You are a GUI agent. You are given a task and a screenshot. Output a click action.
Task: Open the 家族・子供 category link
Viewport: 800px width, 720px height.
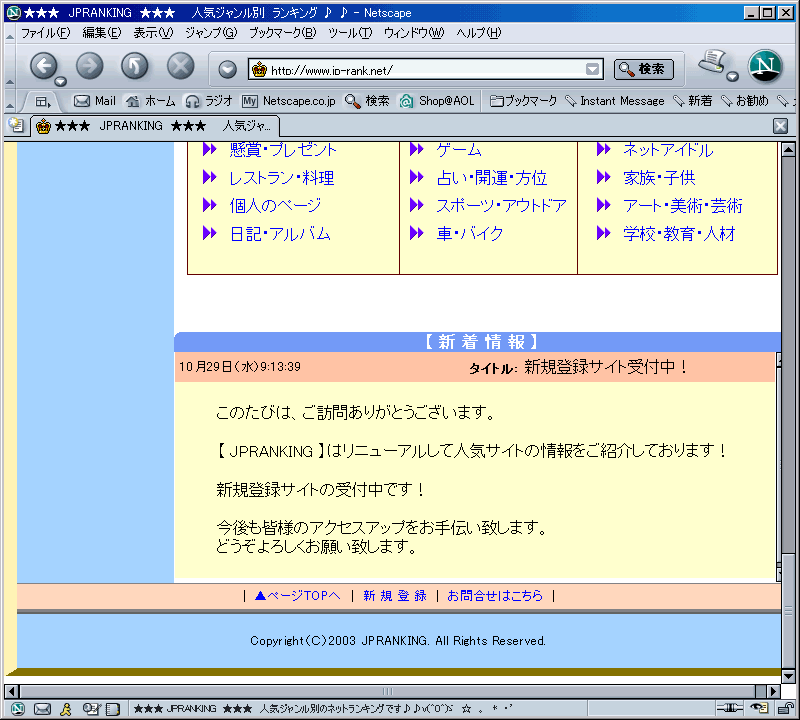(659, 178)
